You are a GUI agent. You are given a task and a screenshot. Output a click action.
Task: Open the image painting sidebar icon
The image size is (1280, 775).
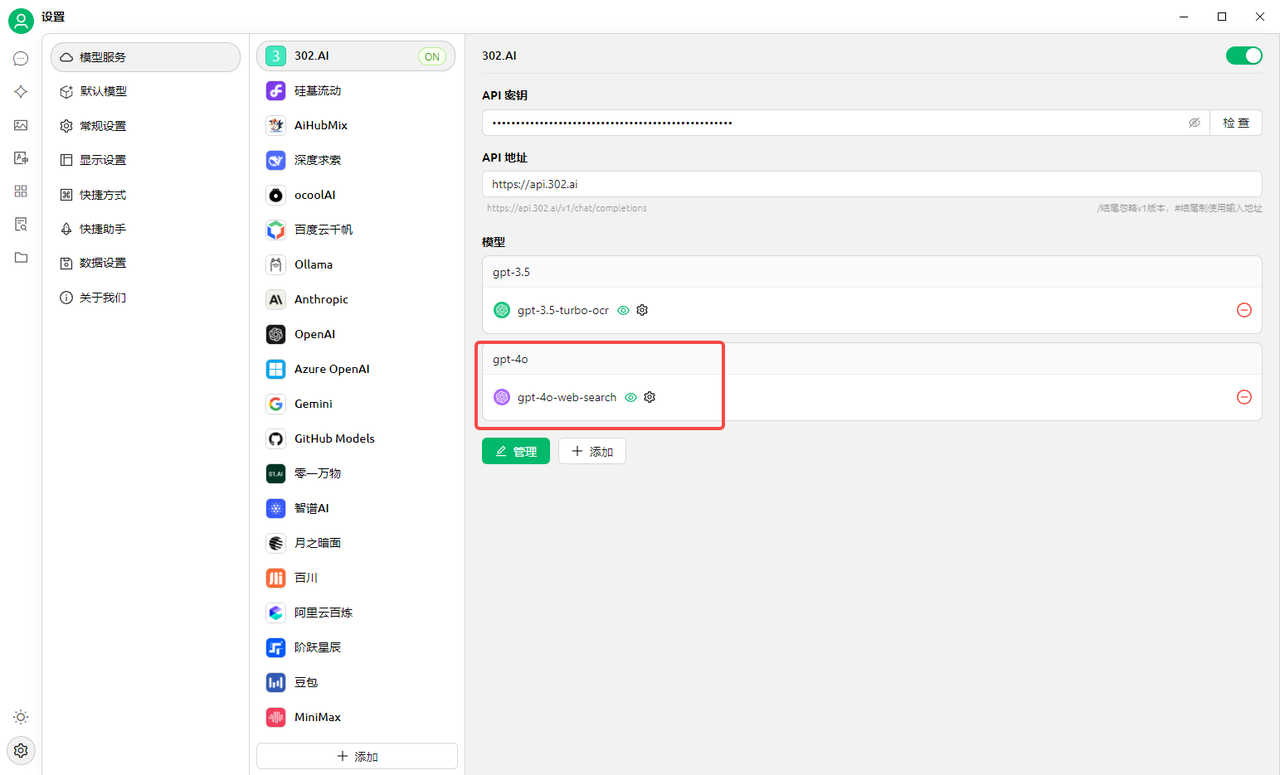click(x=21, y=125)
